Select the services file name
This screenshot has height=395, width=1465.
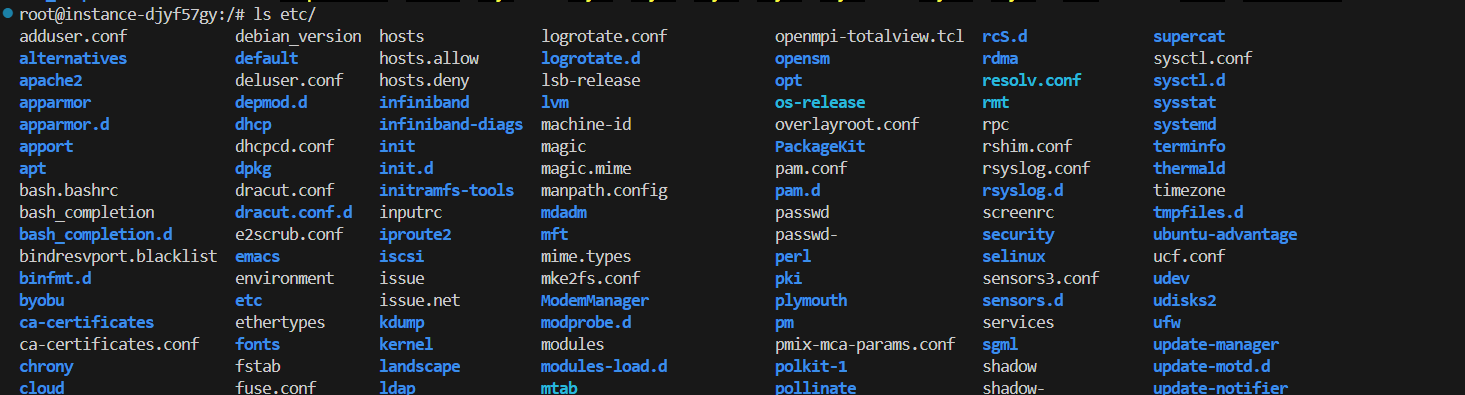click(1018, 322)
